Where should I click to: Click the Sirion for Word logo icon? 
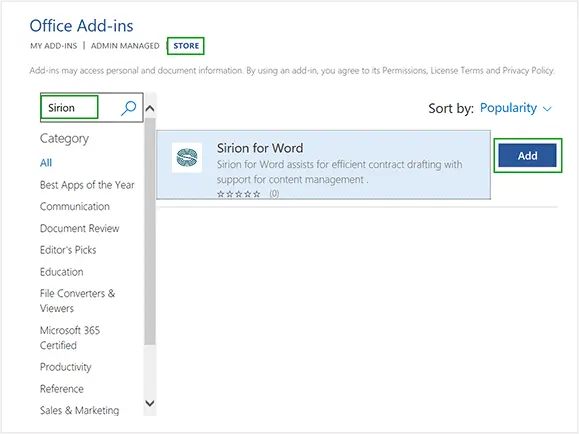point(187,158)
